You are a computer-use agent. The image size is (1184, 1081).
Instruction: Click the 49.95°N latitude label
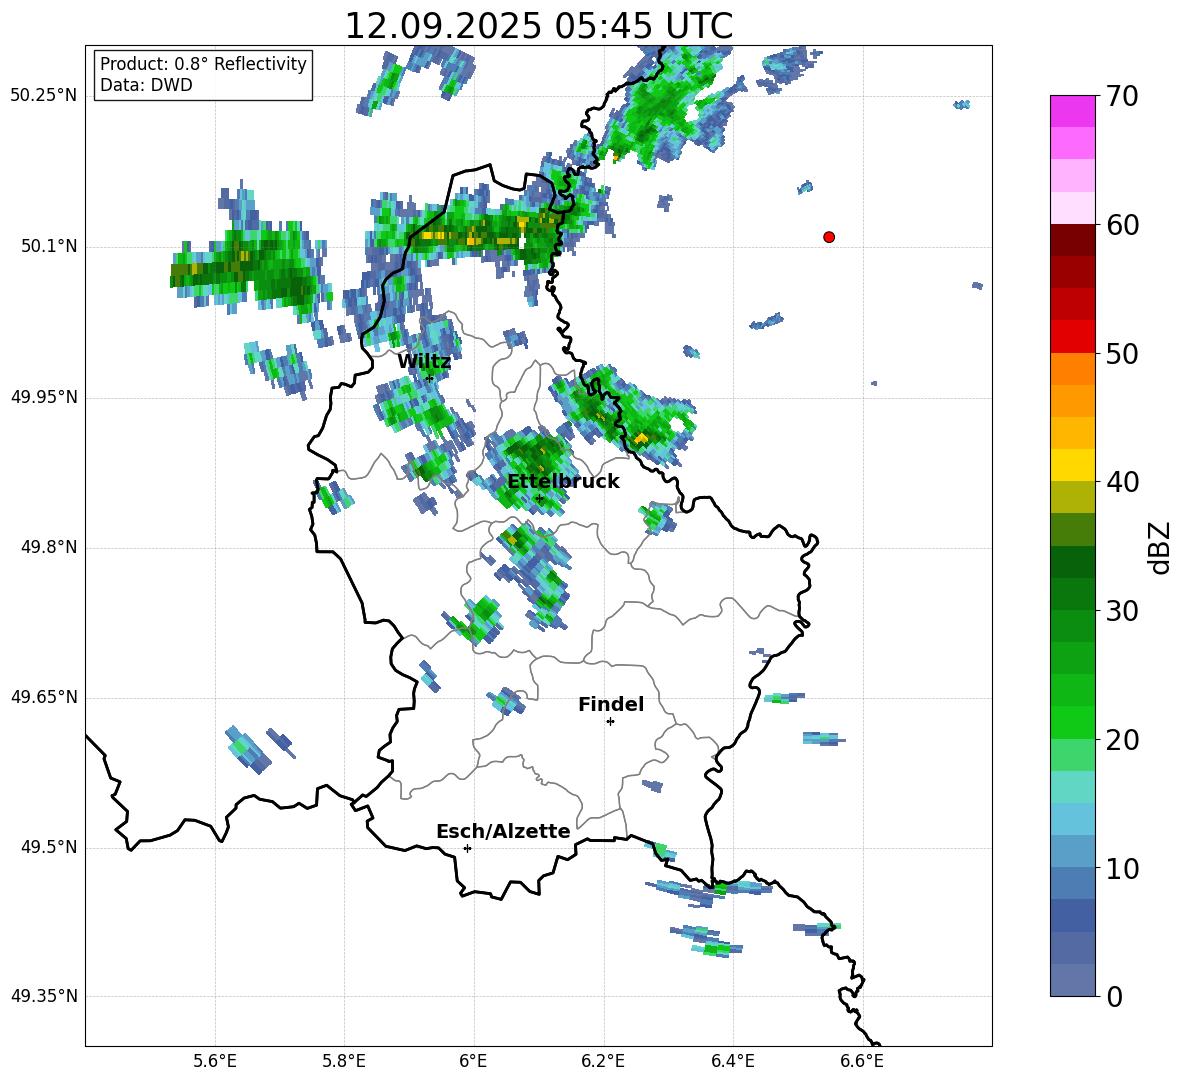44,397
